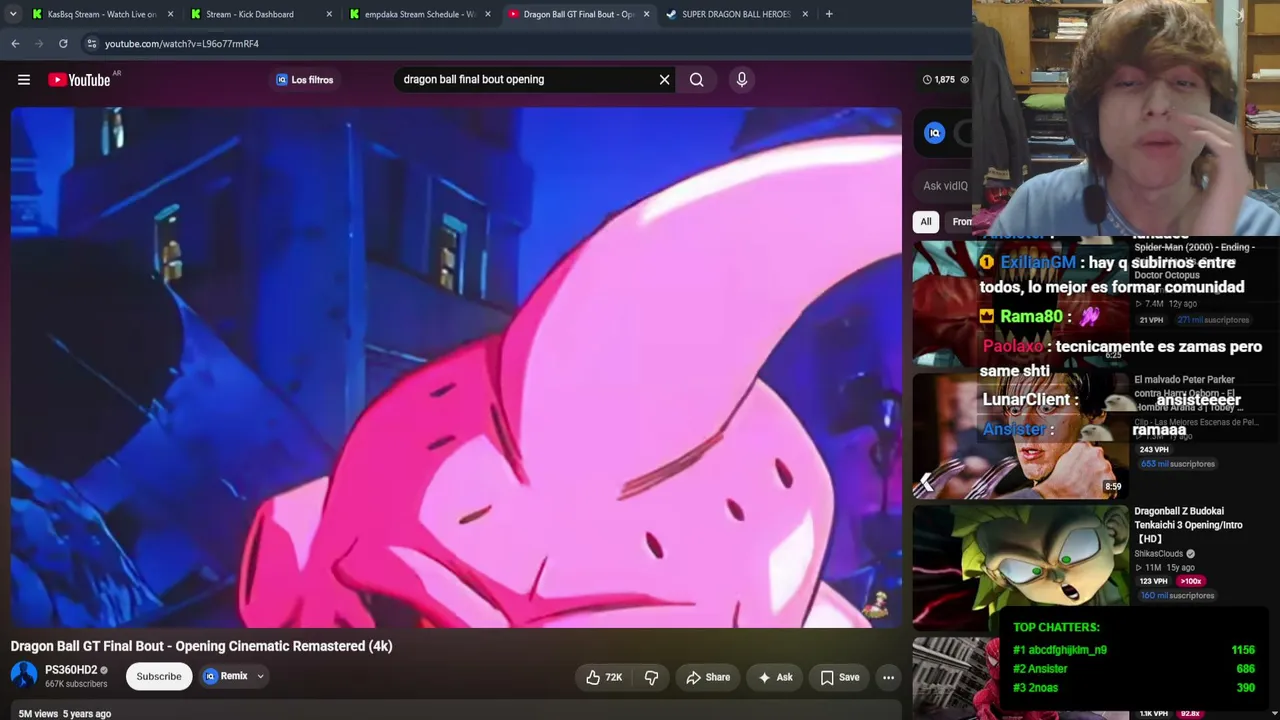Expand the Remix dropdown chevron
This screenshot has height=720, width=1280.
[x=260, y=677]
